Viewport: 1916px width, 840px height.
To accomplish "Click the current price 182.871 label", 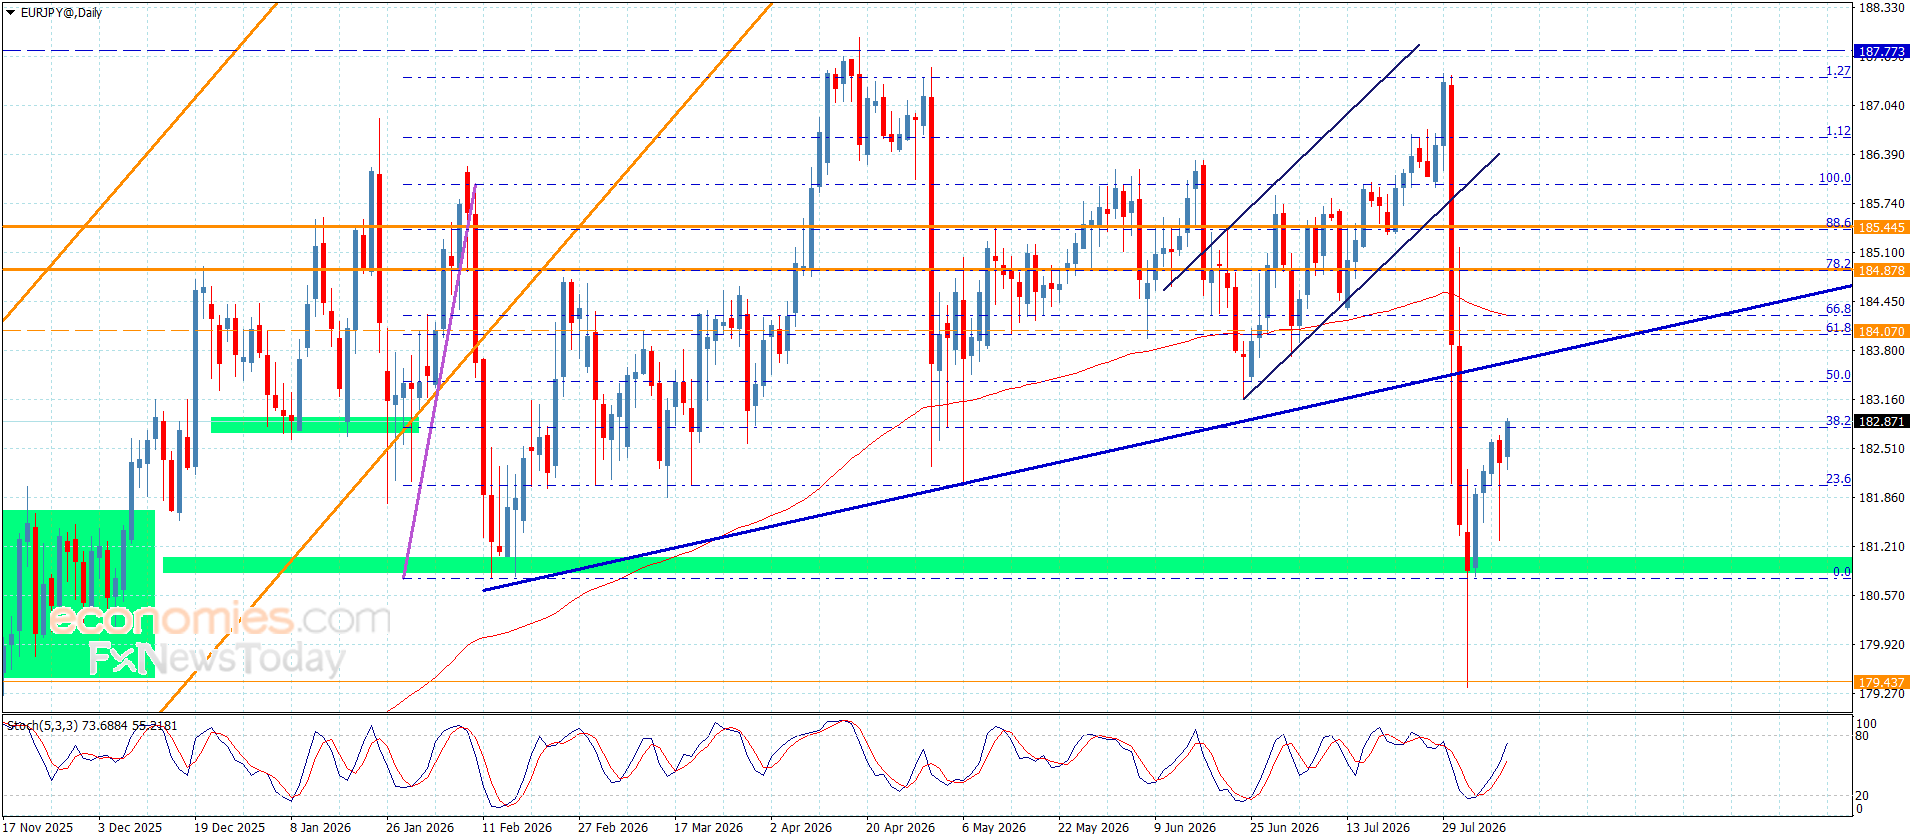I will (1881, 421).
